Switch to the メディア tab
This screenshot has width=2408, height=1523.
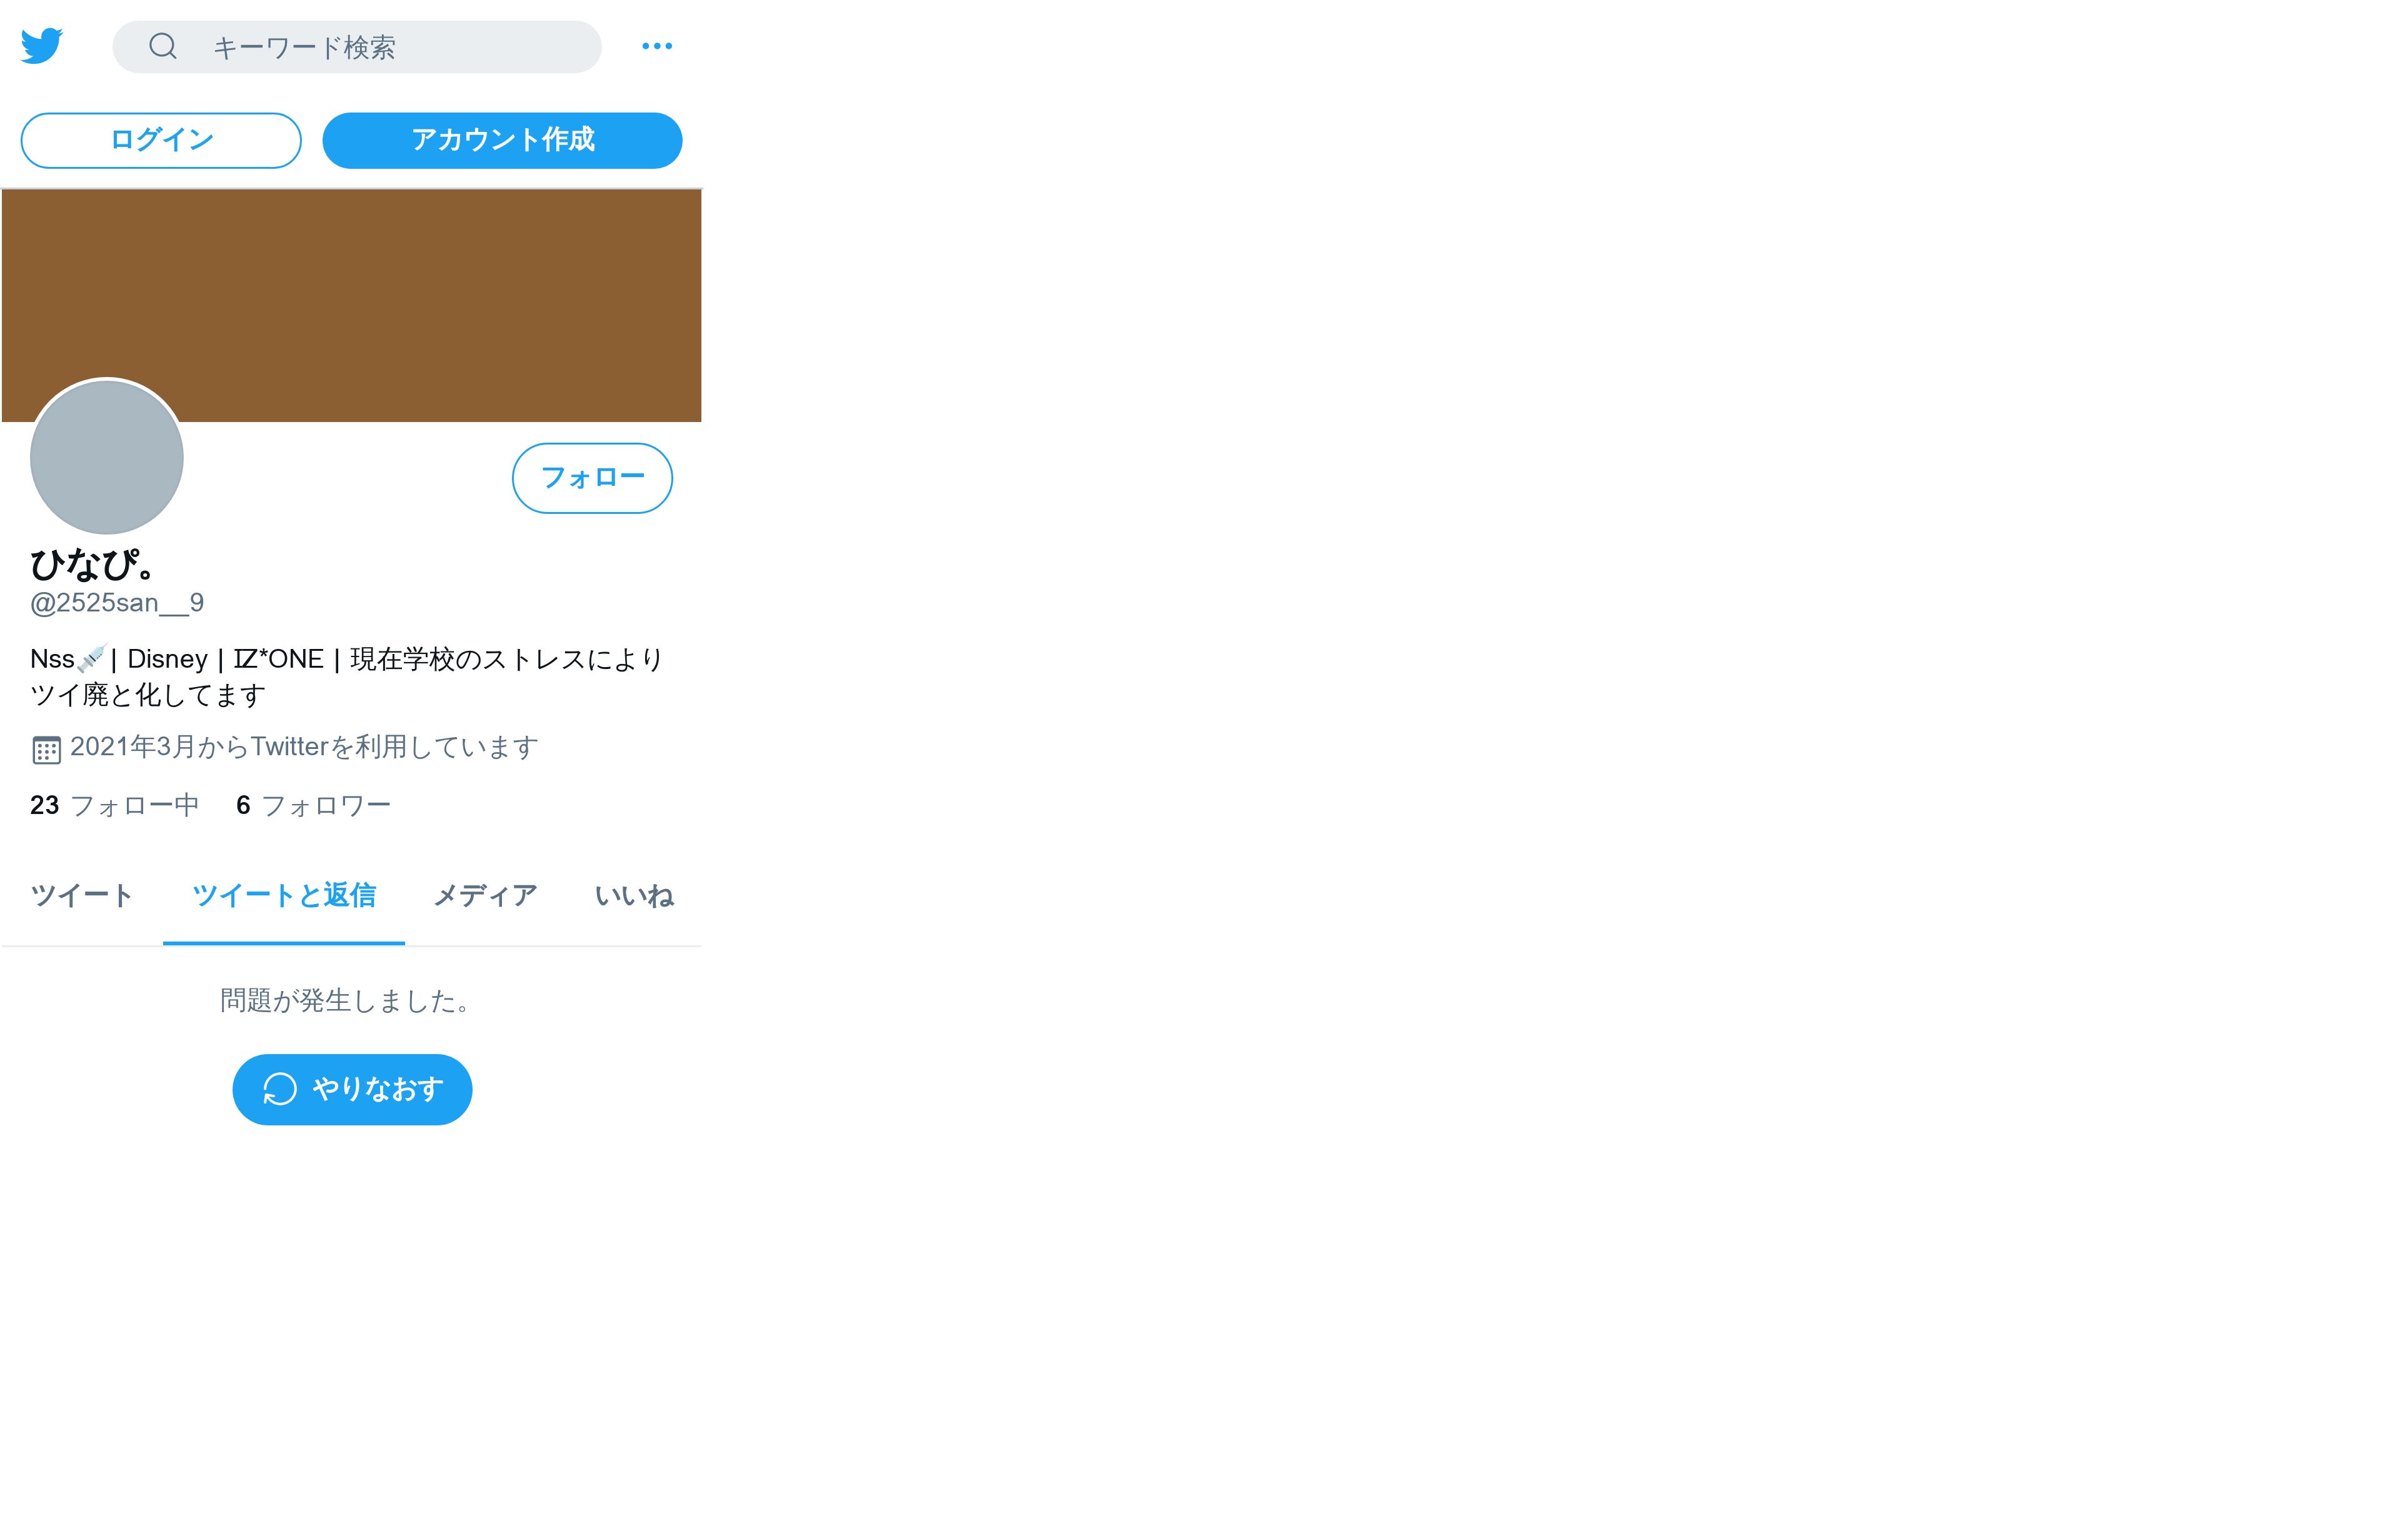point(485,896)
